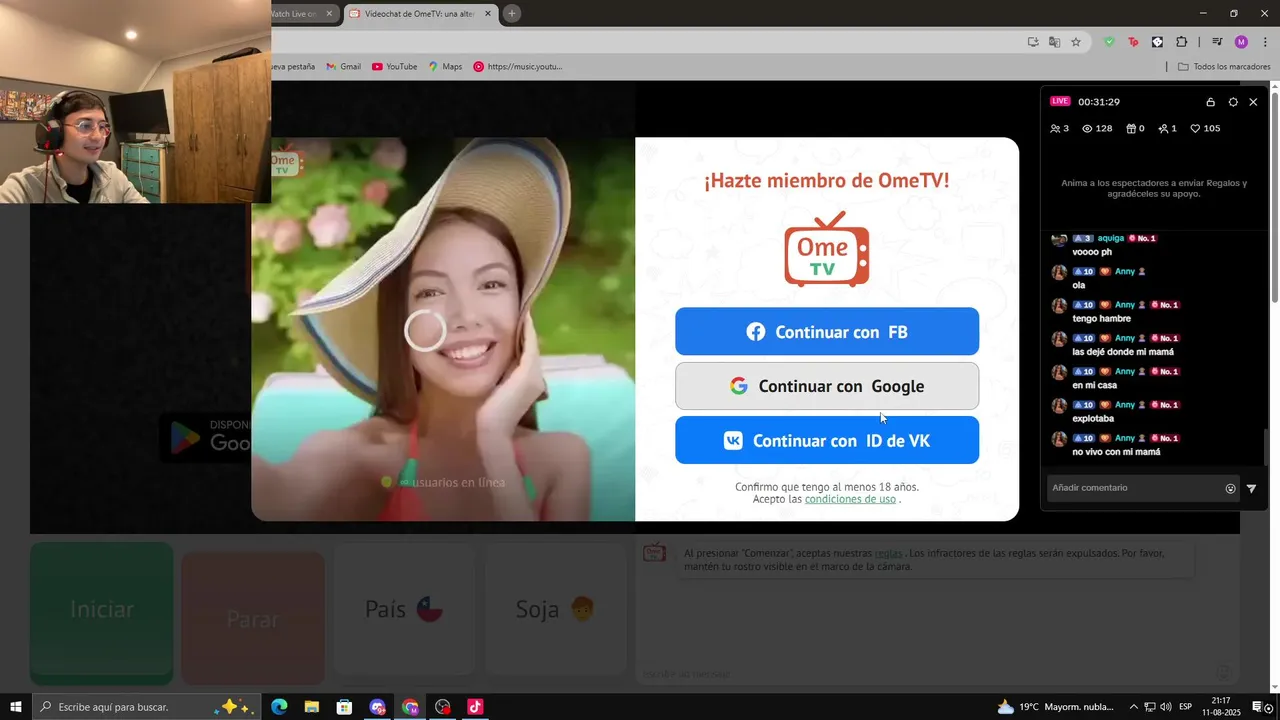
Task: Show hidden system tray icons
Action: [1133, 707]
